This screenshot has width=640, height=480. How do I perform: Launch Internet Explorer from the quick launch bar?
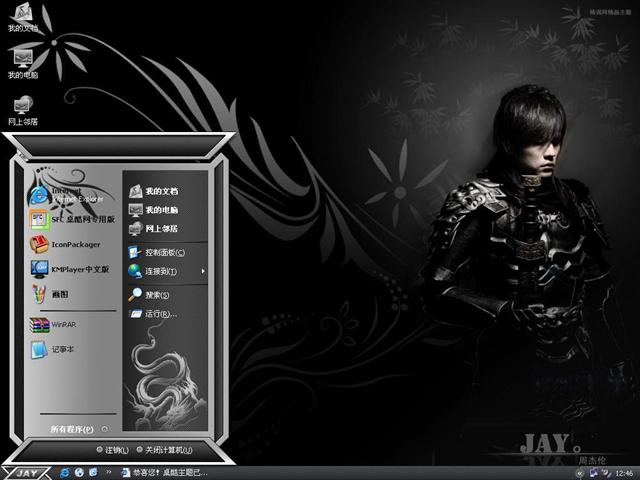[64, 473]
